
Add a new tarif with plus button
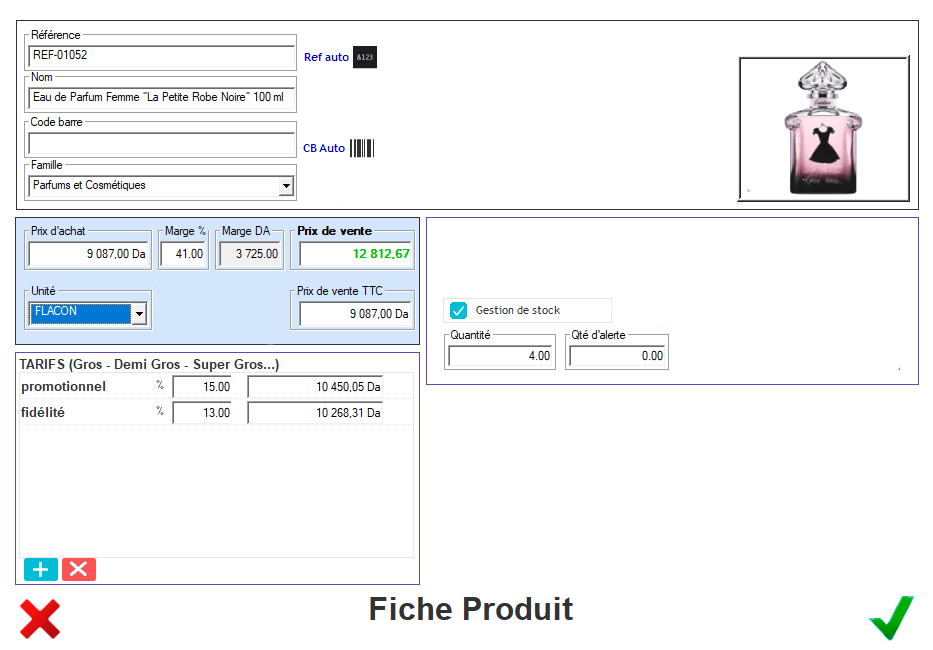pos(41,570)
